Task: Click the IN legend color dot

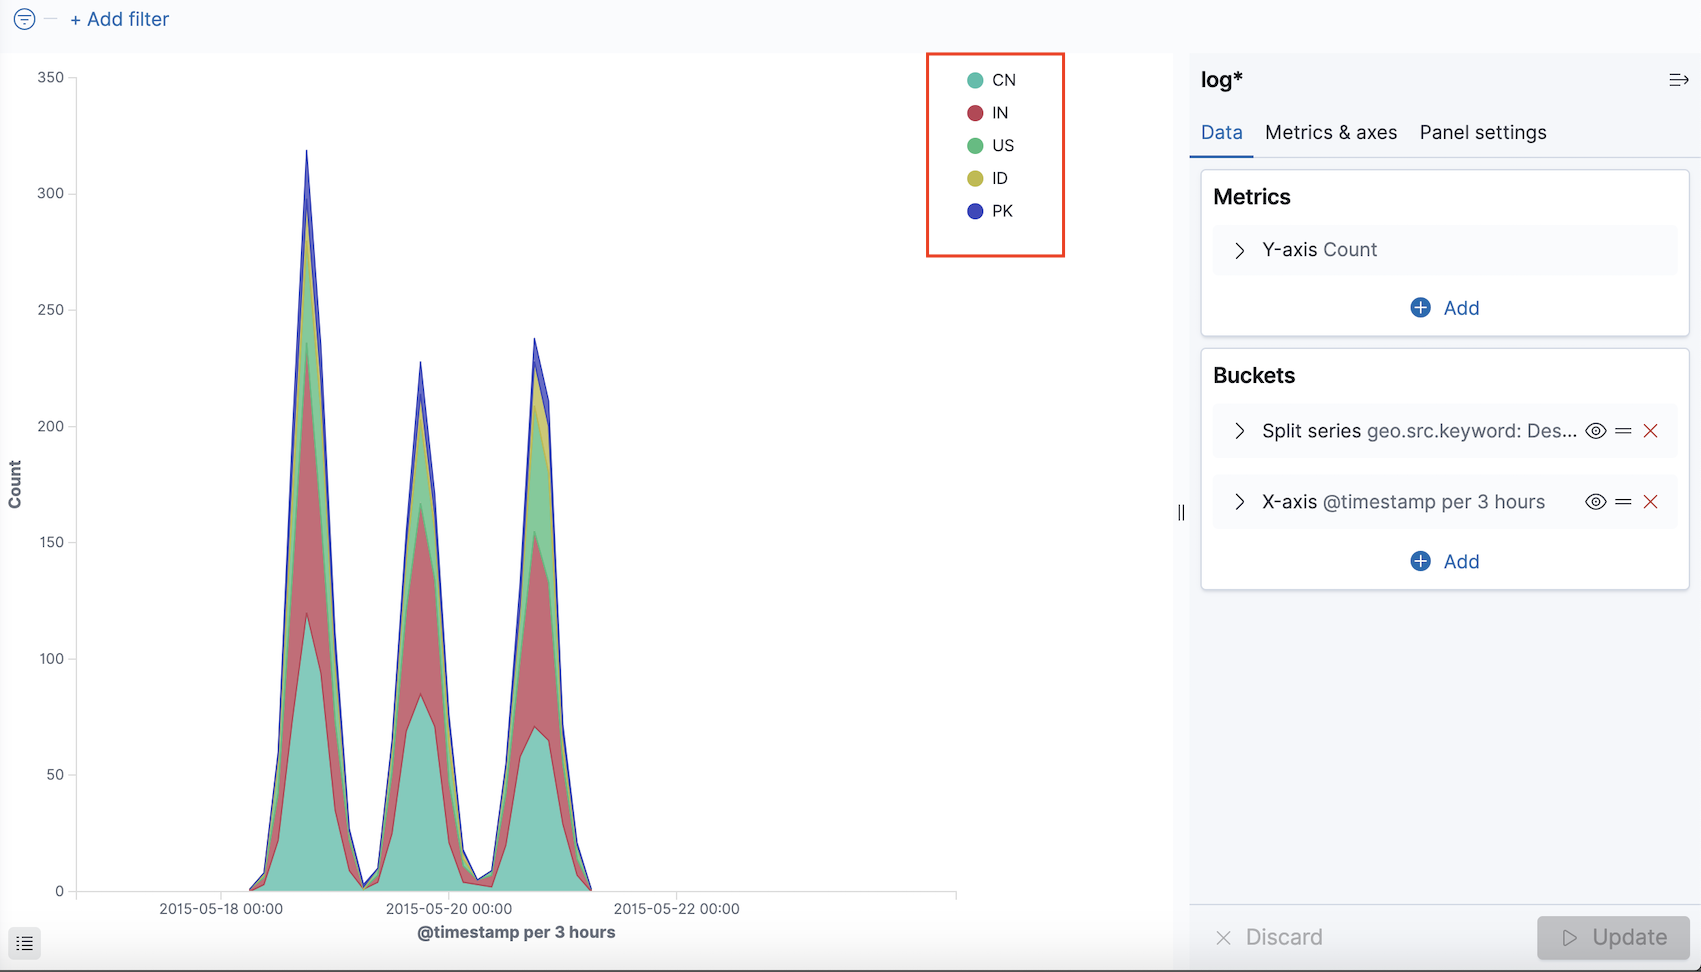Action: click(x=975, y=113)
